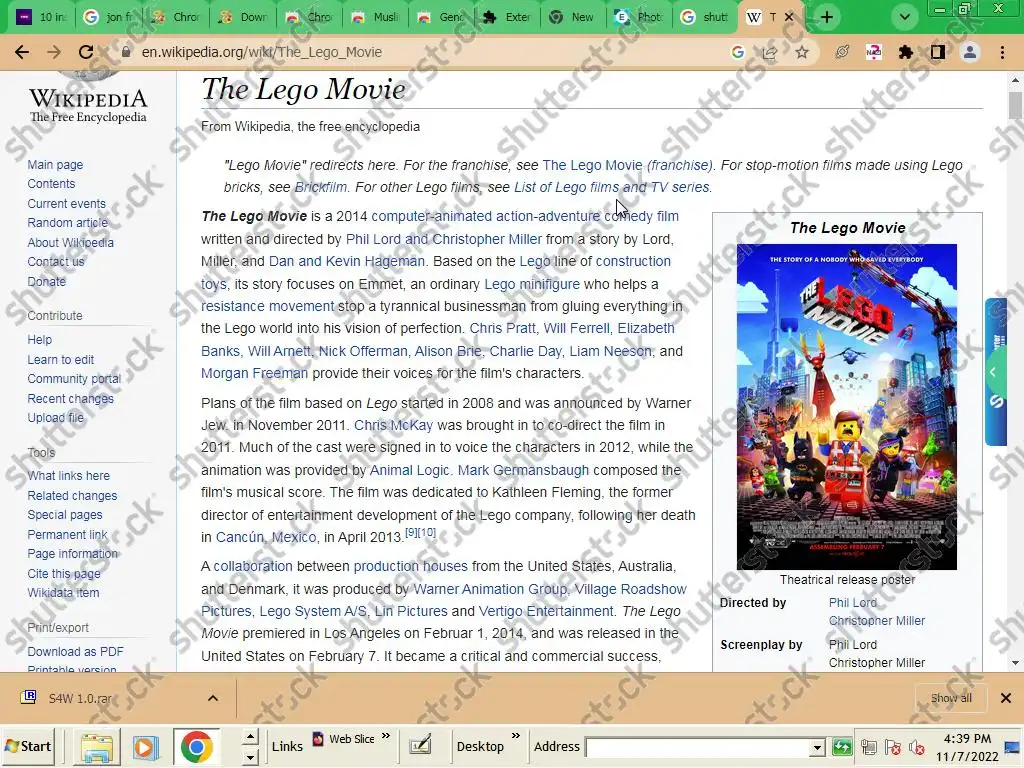Image resolution: width=1024 pixels, height=768 pixels.
Task: Switch to the 'New' tab
Action: (574, 17)
